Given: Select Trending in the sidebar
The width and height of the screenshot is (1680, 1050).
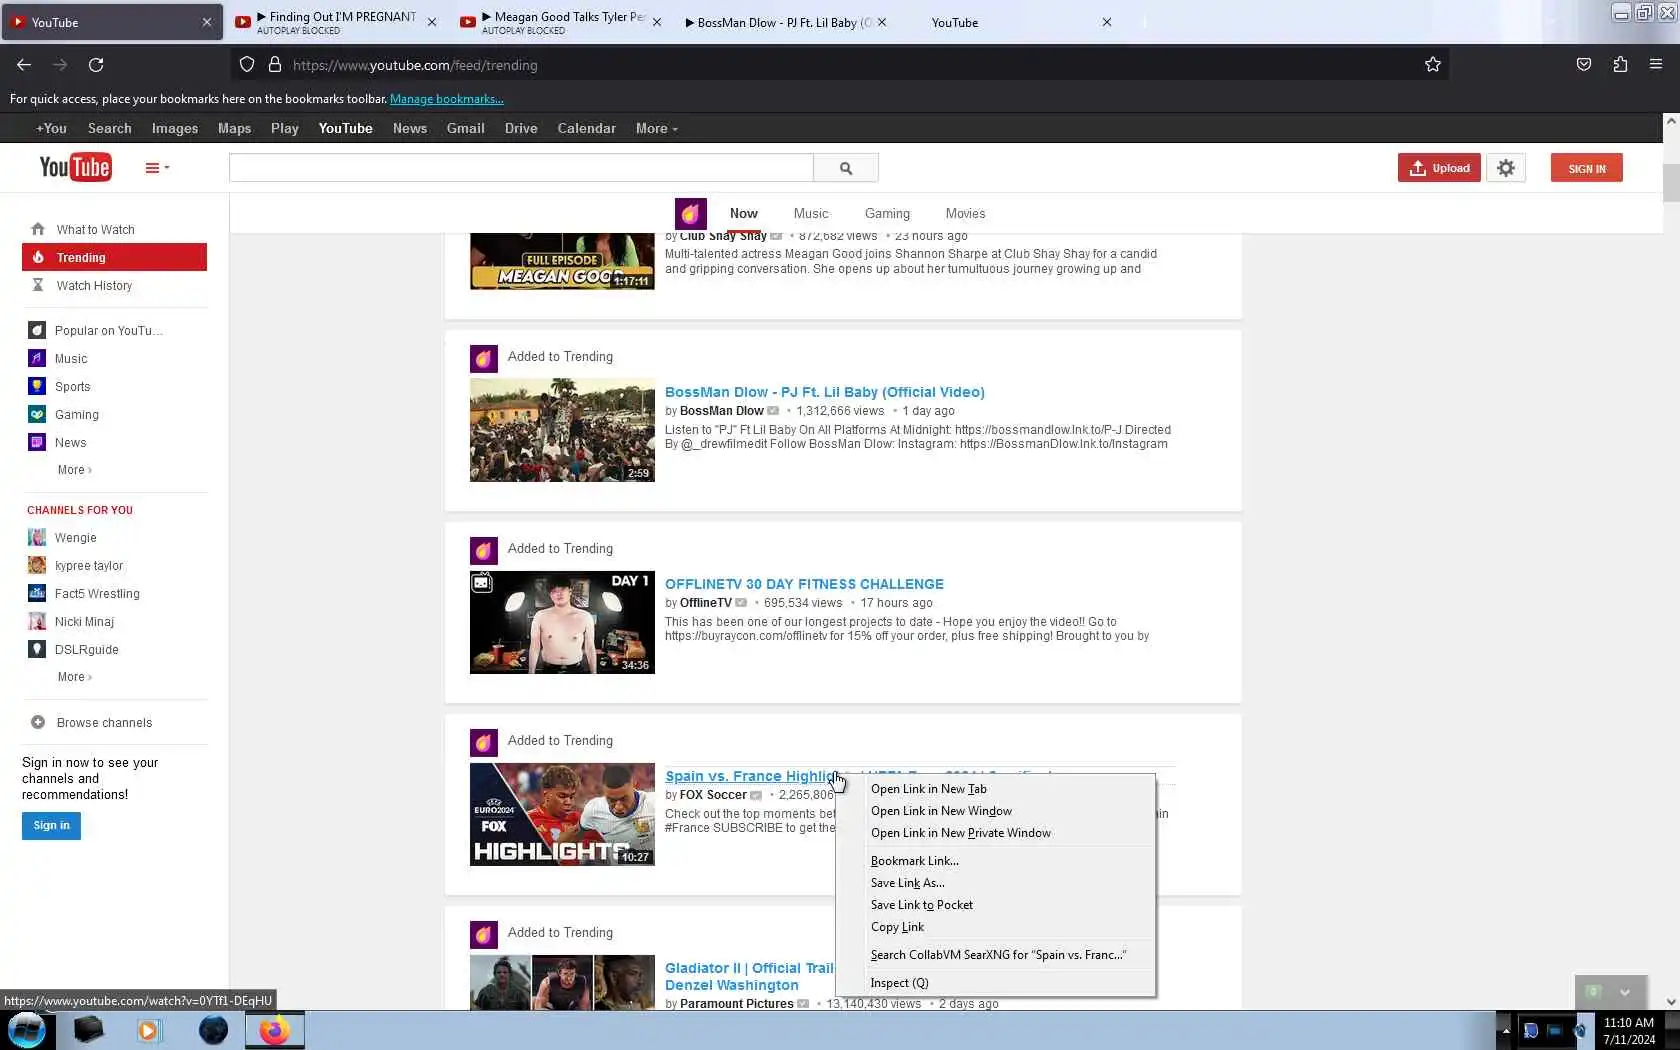Looking at the screenshot, I should pos(114,257).
